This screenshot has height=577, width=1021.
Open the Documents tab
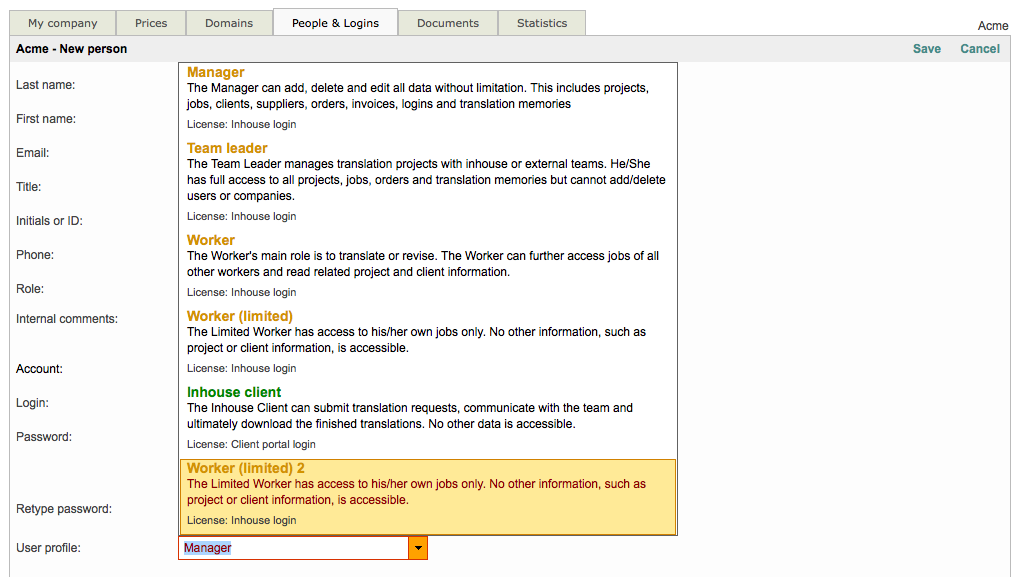click(x=448, y=23)
